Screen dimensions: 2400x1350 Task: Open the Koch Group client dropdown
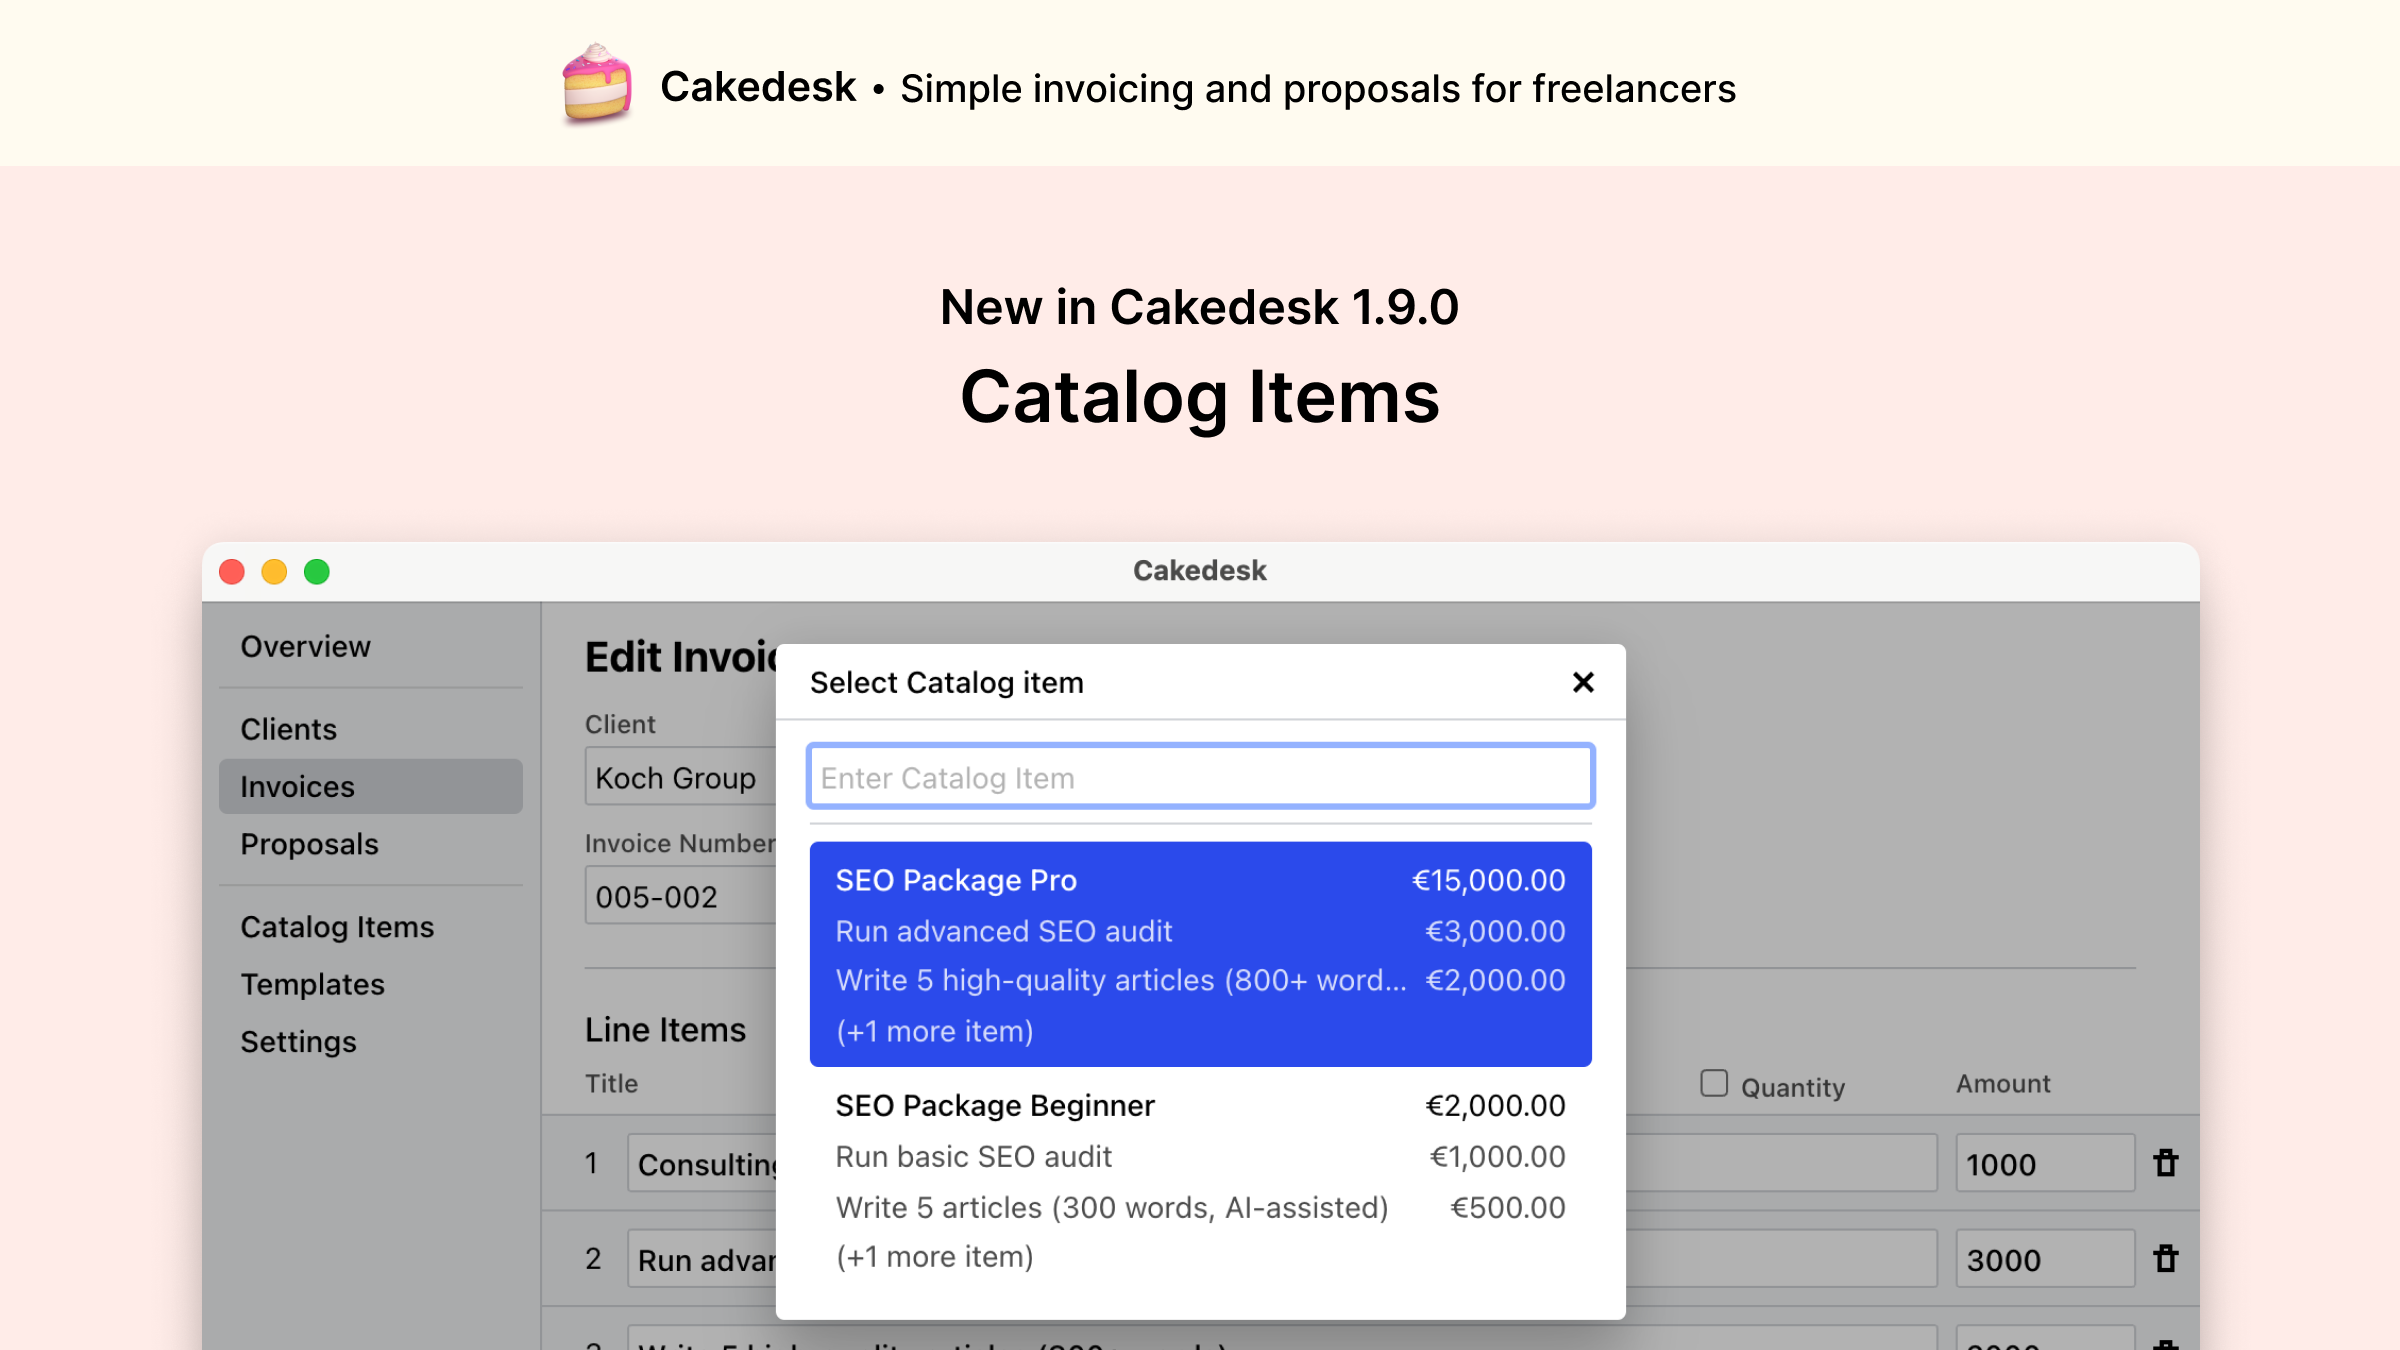click(x=680, y=777)
